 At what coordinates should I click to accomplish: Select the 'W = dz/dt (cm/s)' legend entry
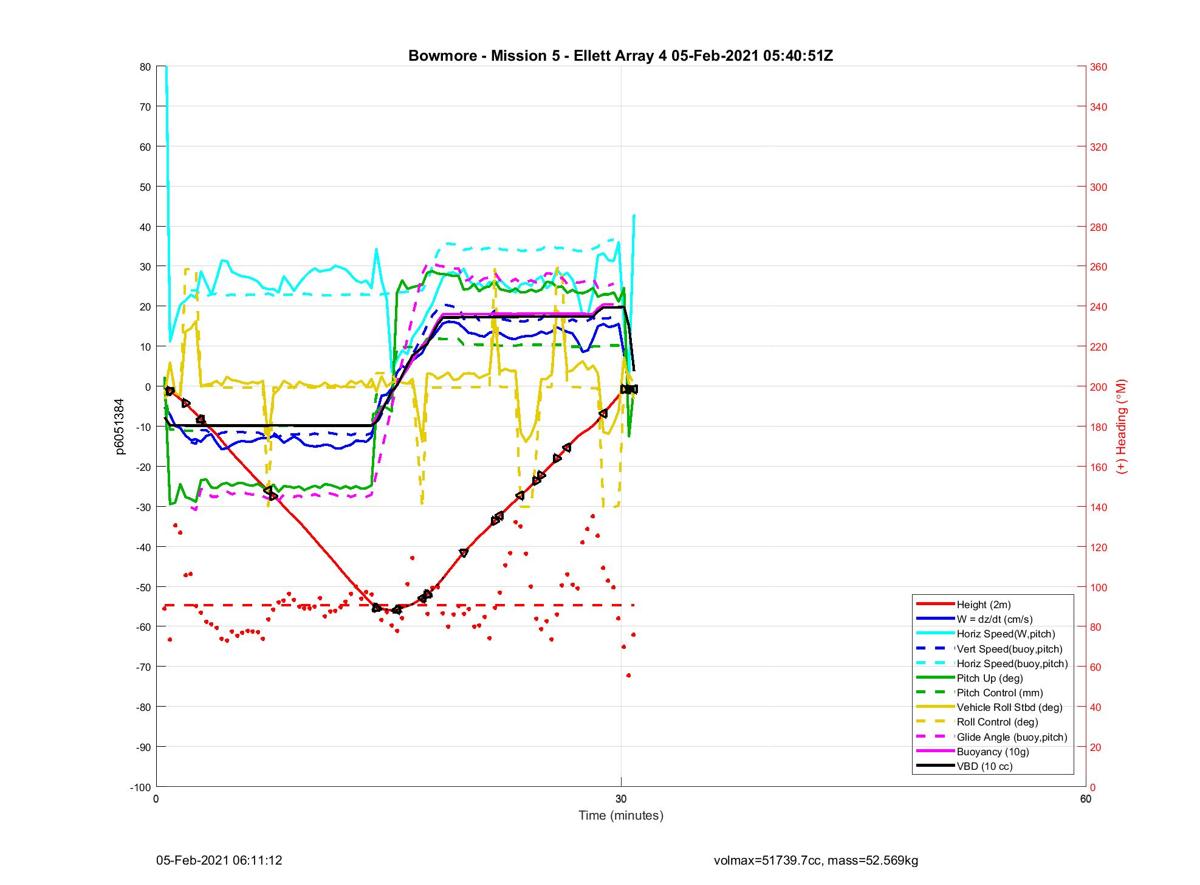[997, 619]
